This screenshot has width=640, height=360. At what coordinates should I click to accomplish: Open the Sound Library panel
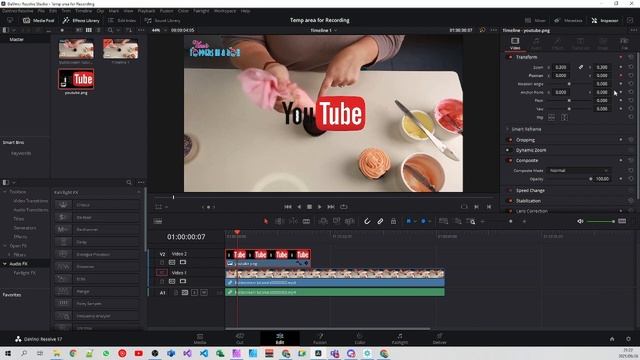click(x=162, y=20)
